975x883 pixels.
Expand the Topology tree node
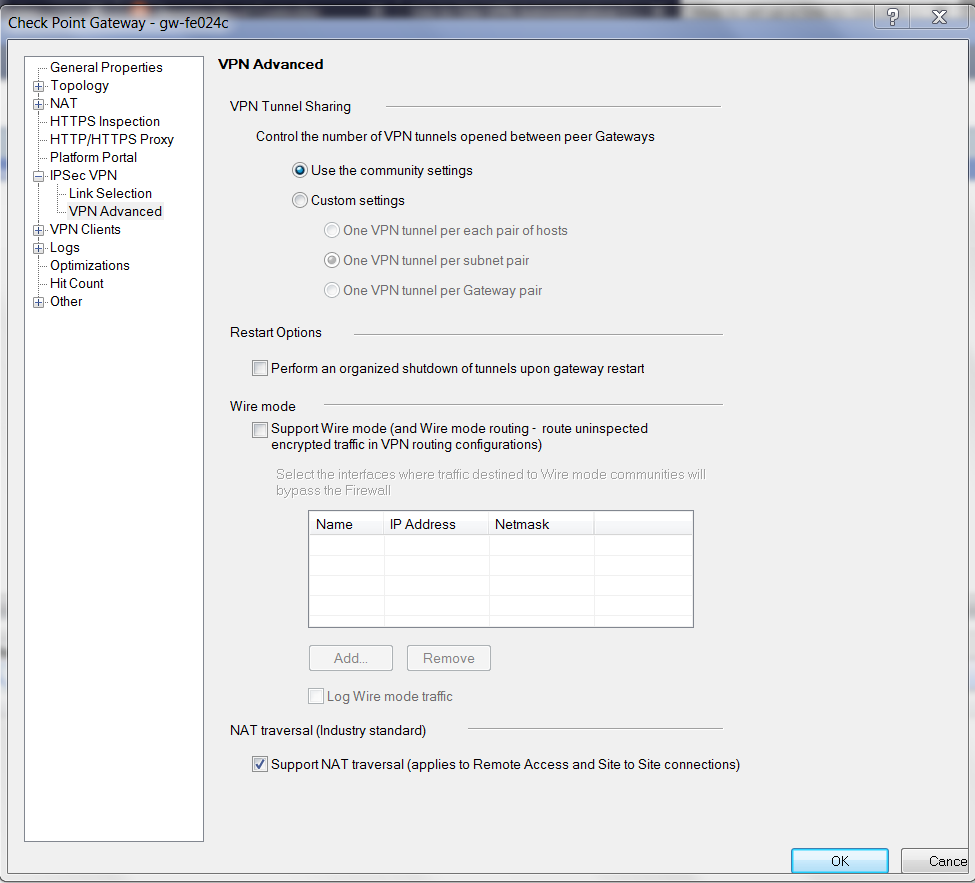(x=39, y=86)
